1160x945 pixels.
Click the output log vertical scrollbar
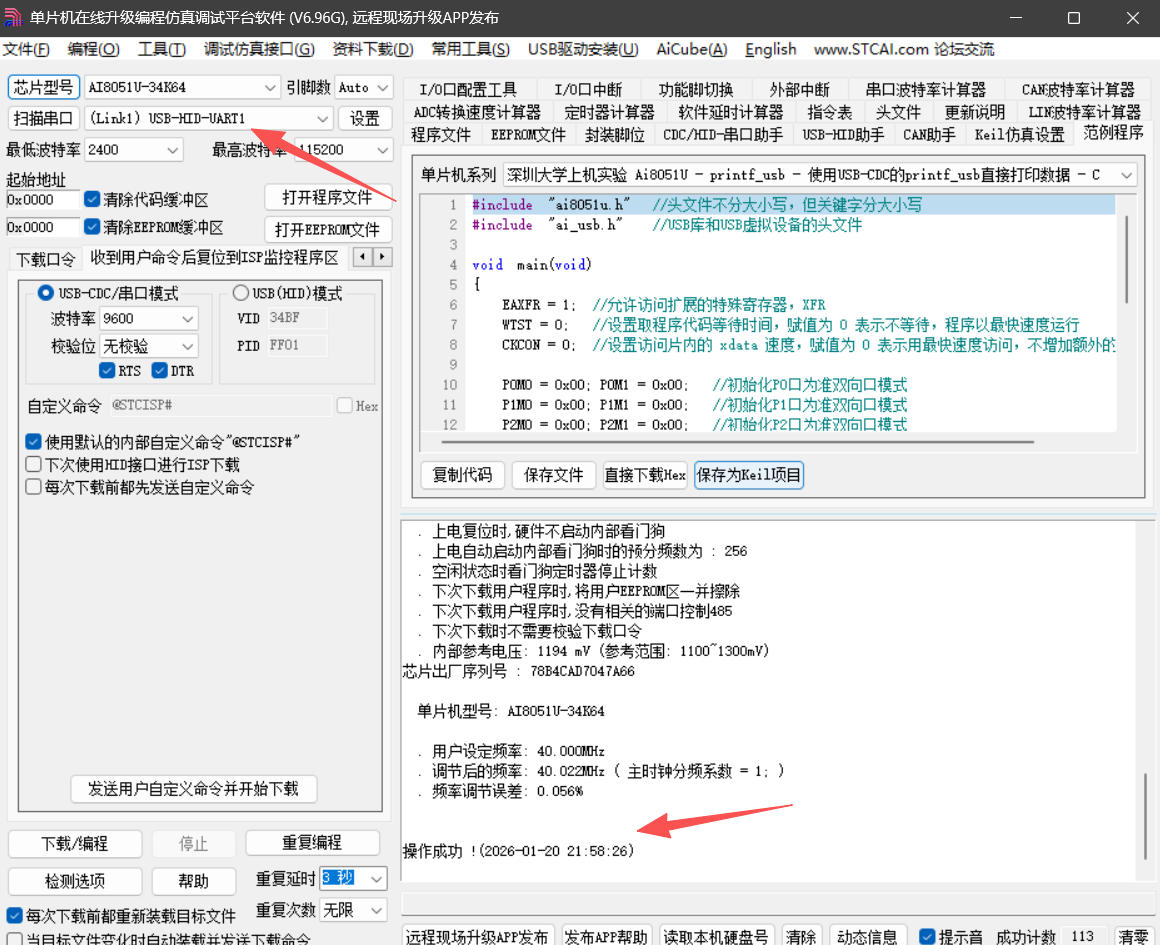coord(1145,820)
